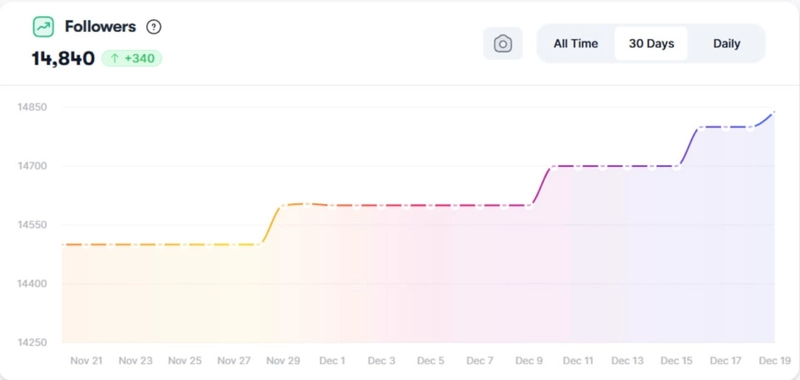Click the Followers heading text
800x380 pixels.
tap(100, 27)
